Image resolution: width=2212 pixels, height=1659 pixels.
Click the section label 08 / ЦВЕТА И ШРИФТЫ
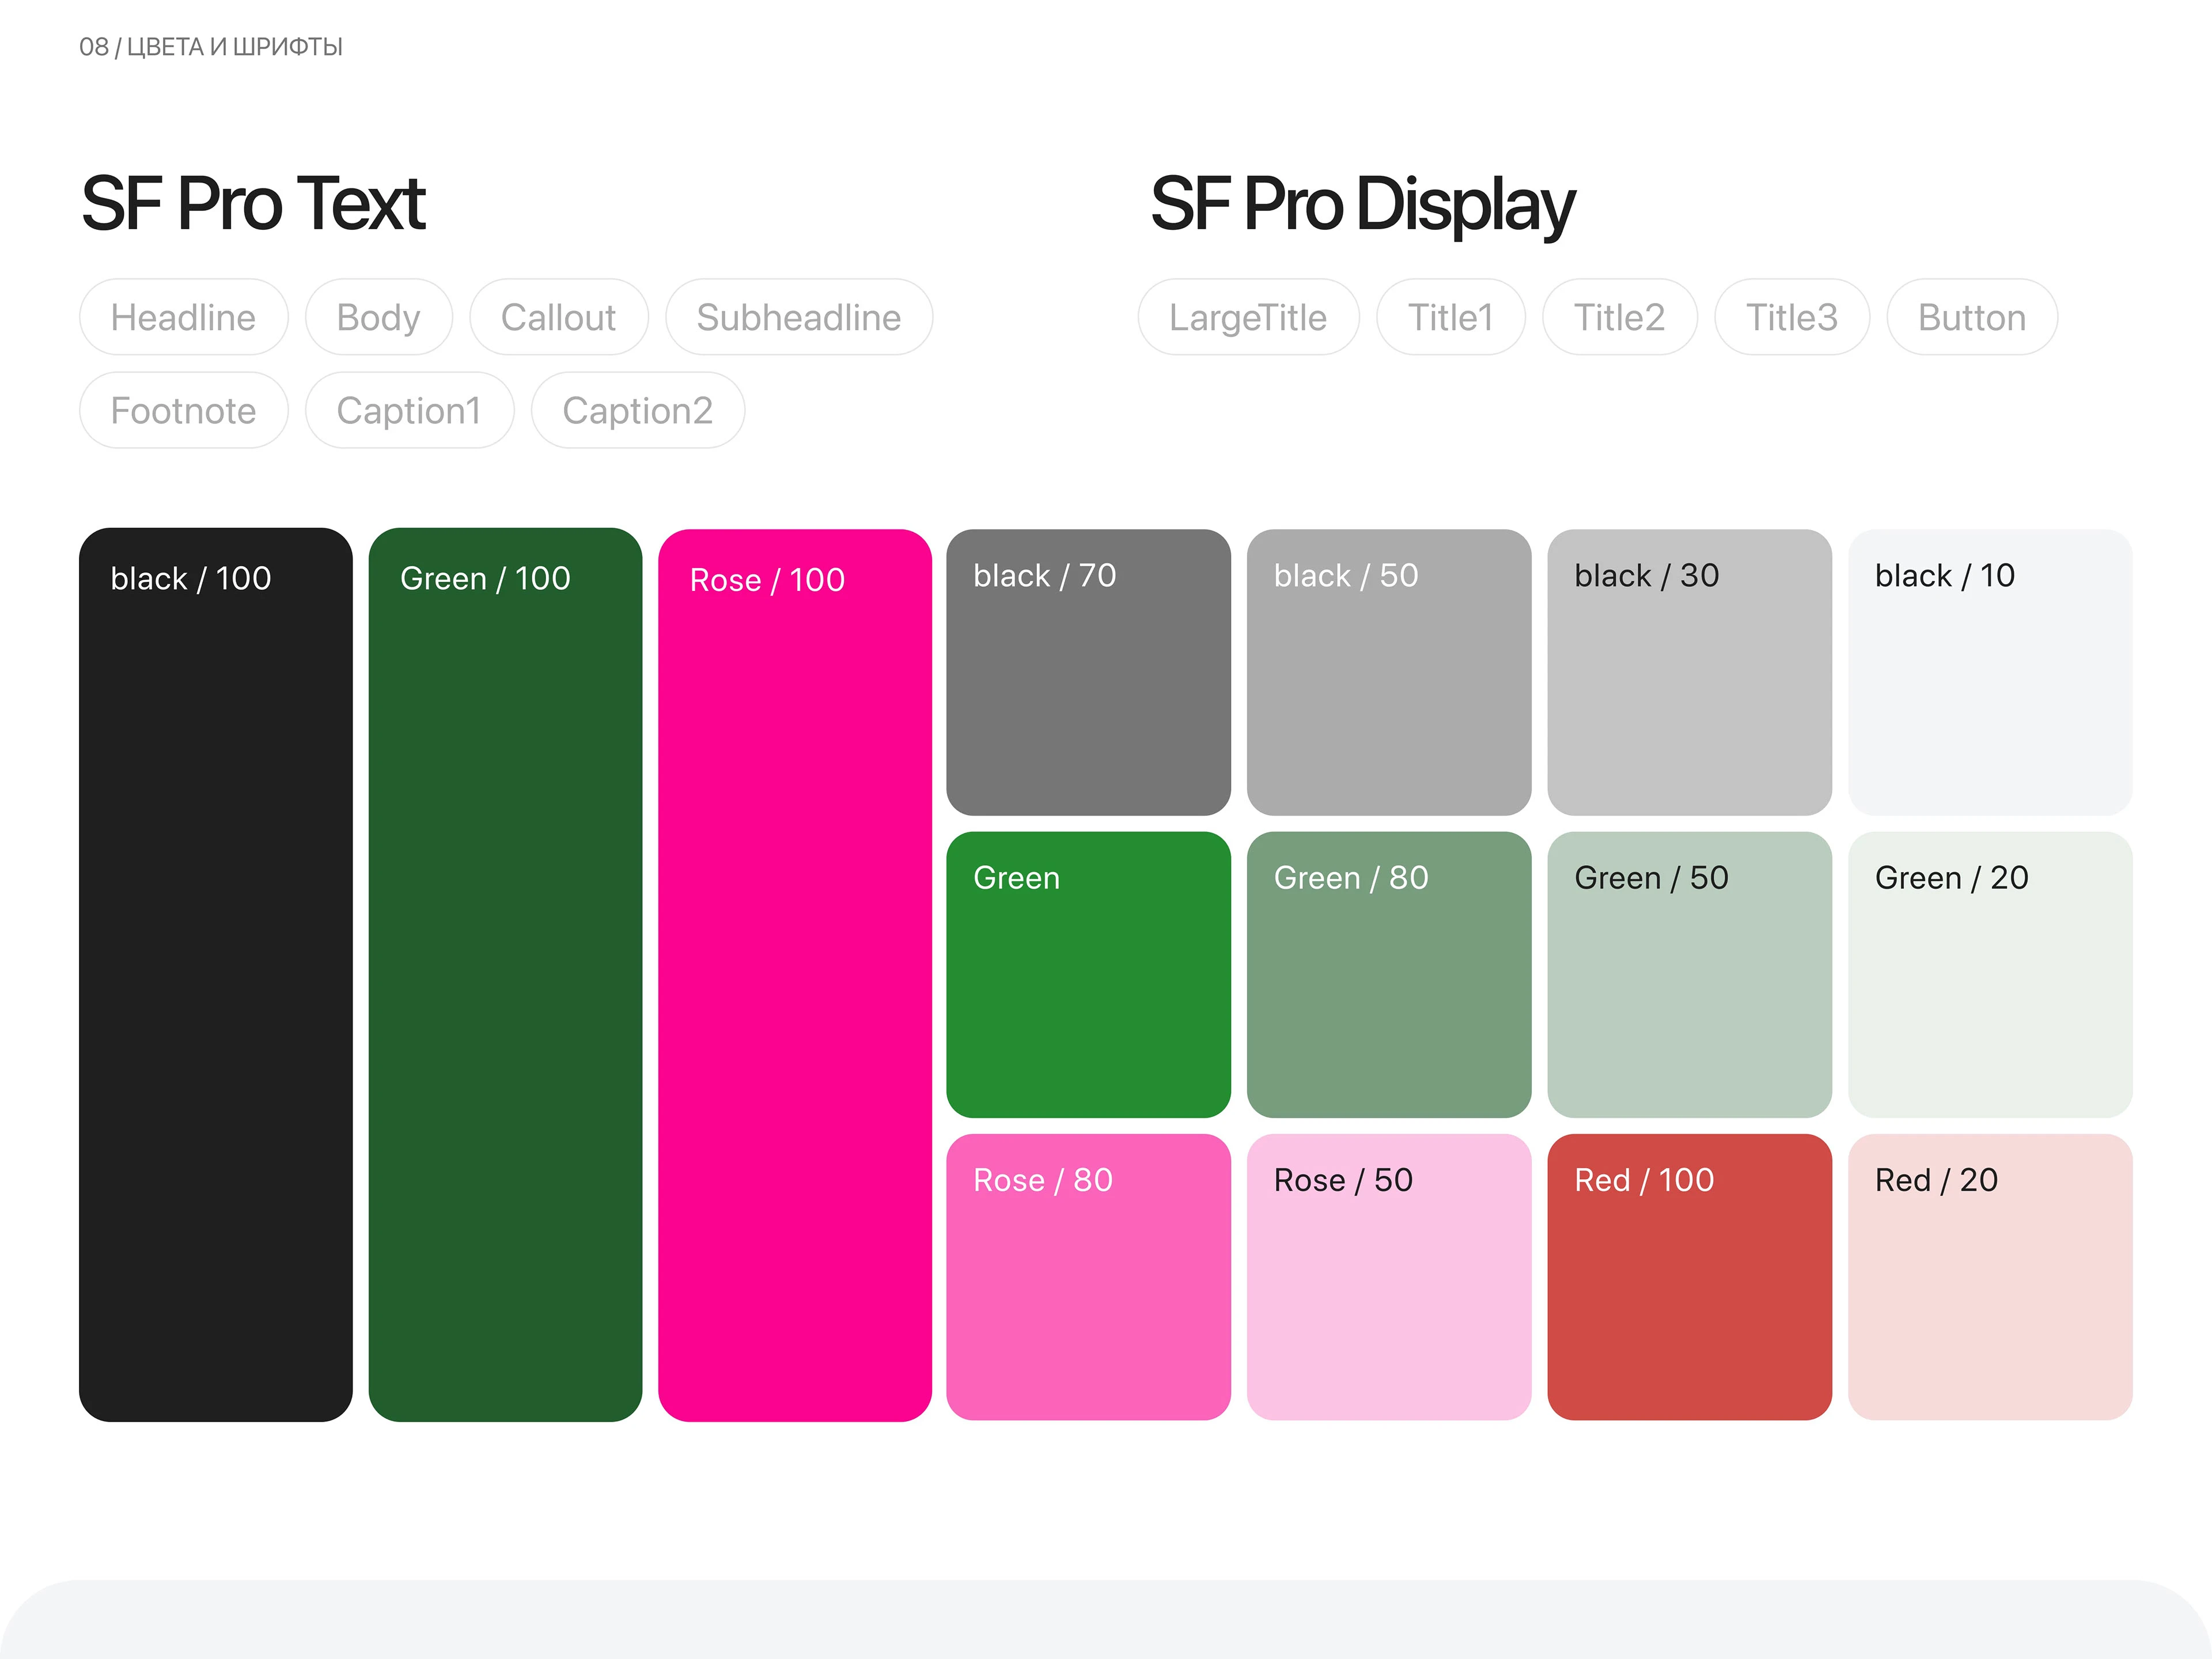(211, 47)
